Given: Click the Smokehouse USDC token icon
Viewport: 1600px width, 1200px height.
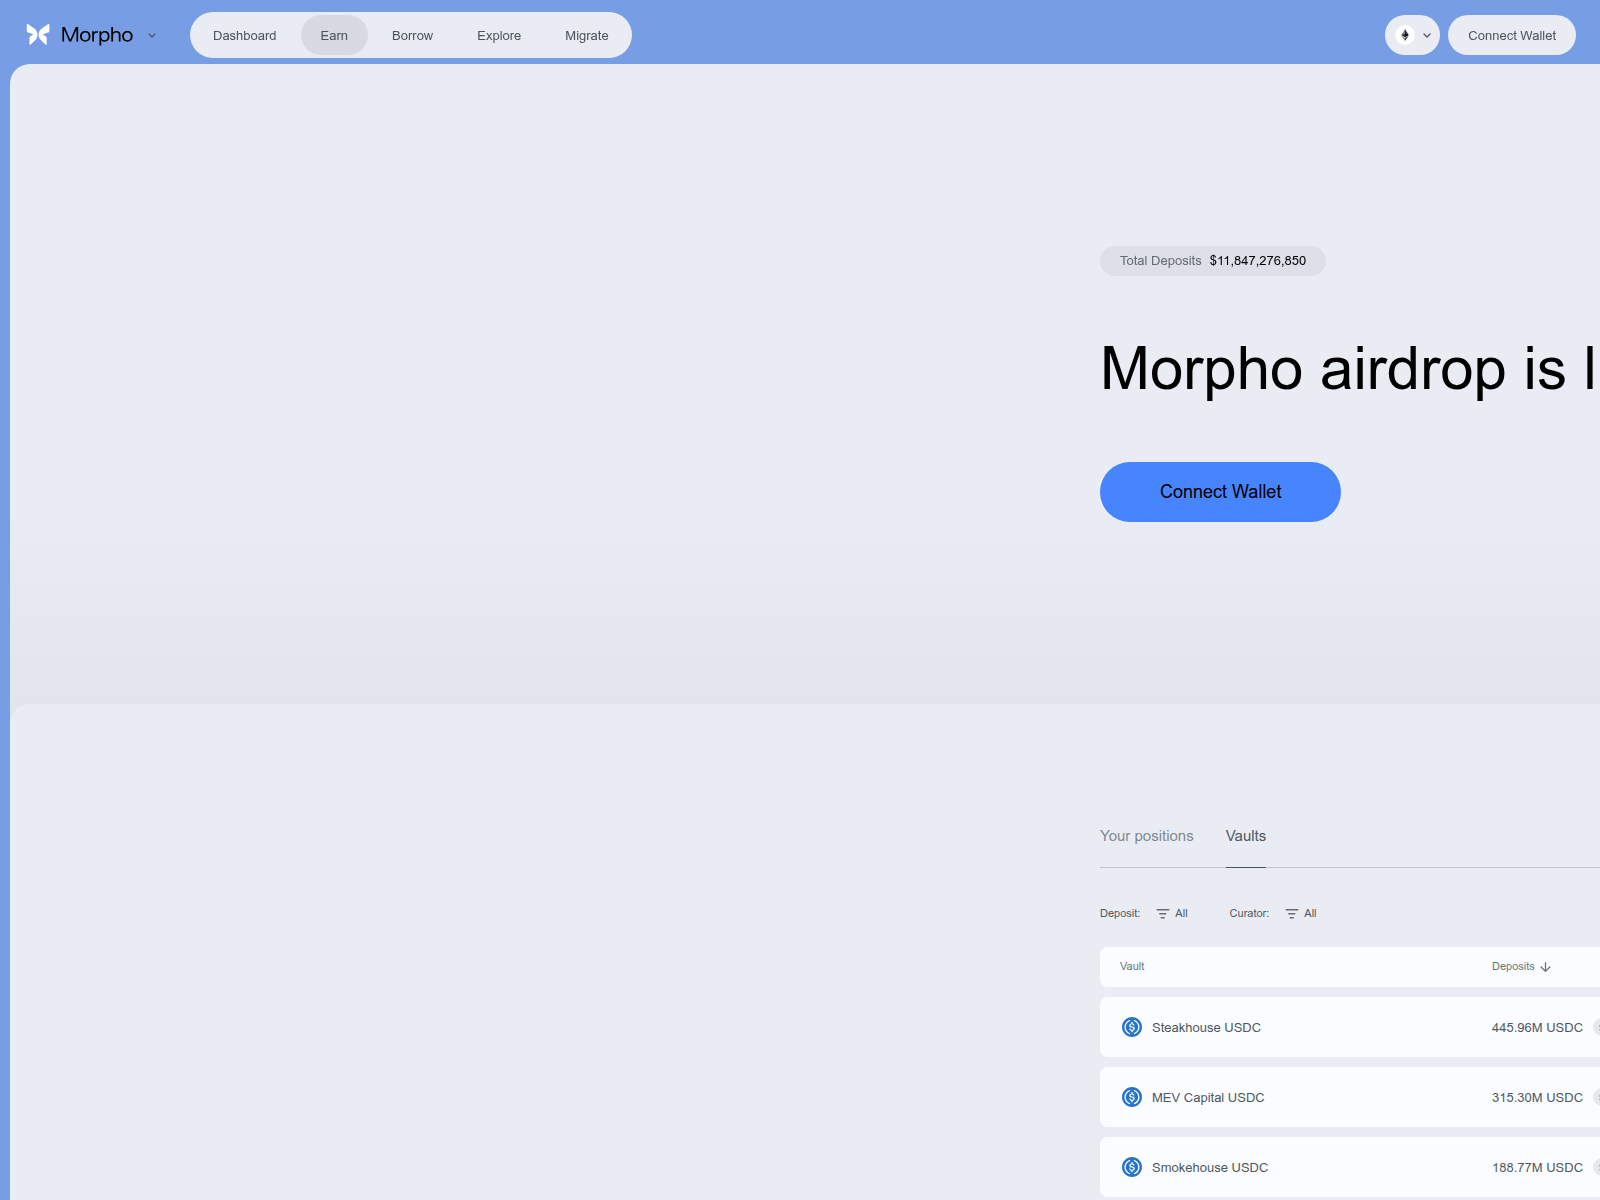Looking at the screenshot, I should 1131,1167.
